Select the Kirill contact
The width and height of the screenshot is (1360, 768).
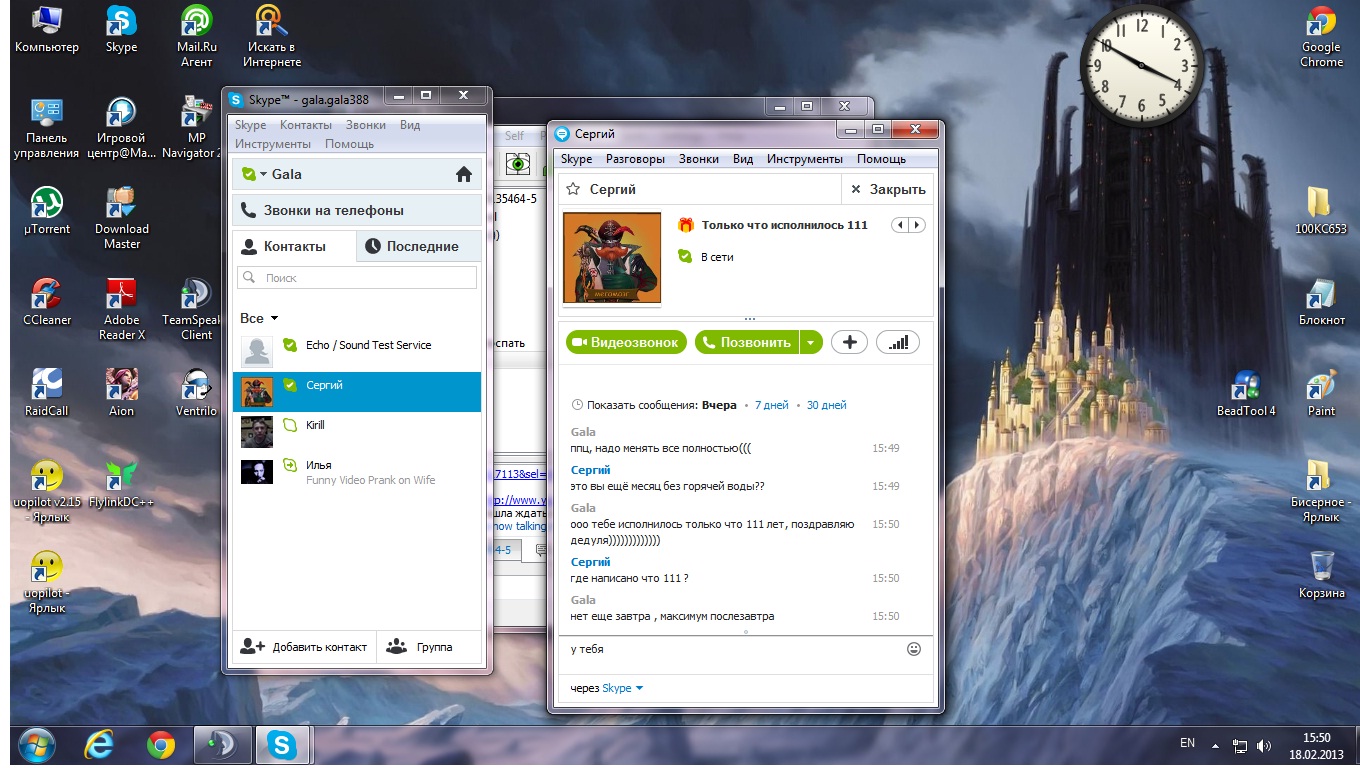tap(357, 431)
